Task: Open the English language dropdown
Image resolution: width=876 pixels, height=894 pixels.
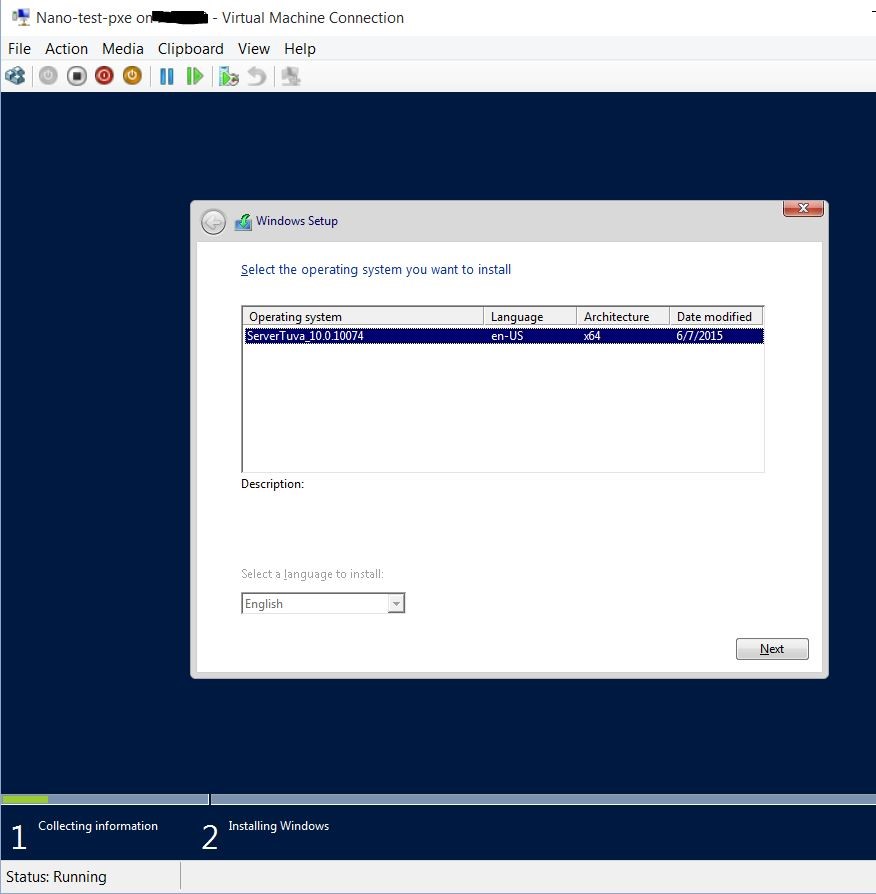Action: [323, 603]
